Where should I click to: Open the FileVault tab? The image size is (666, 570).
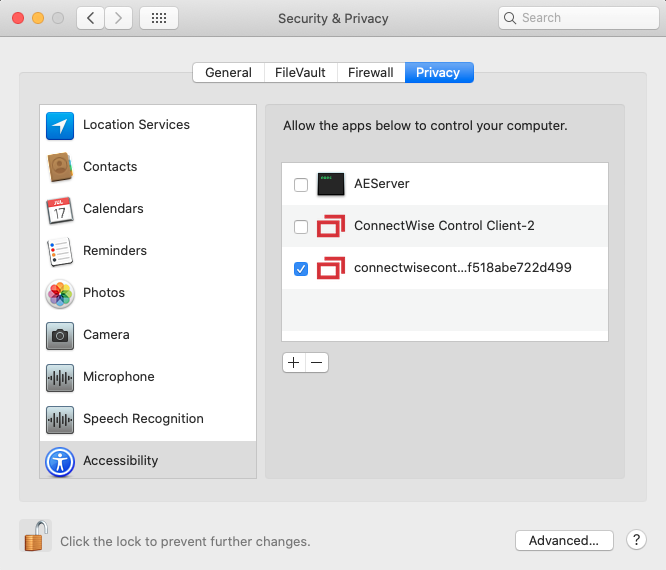click(x=300, y=73)
